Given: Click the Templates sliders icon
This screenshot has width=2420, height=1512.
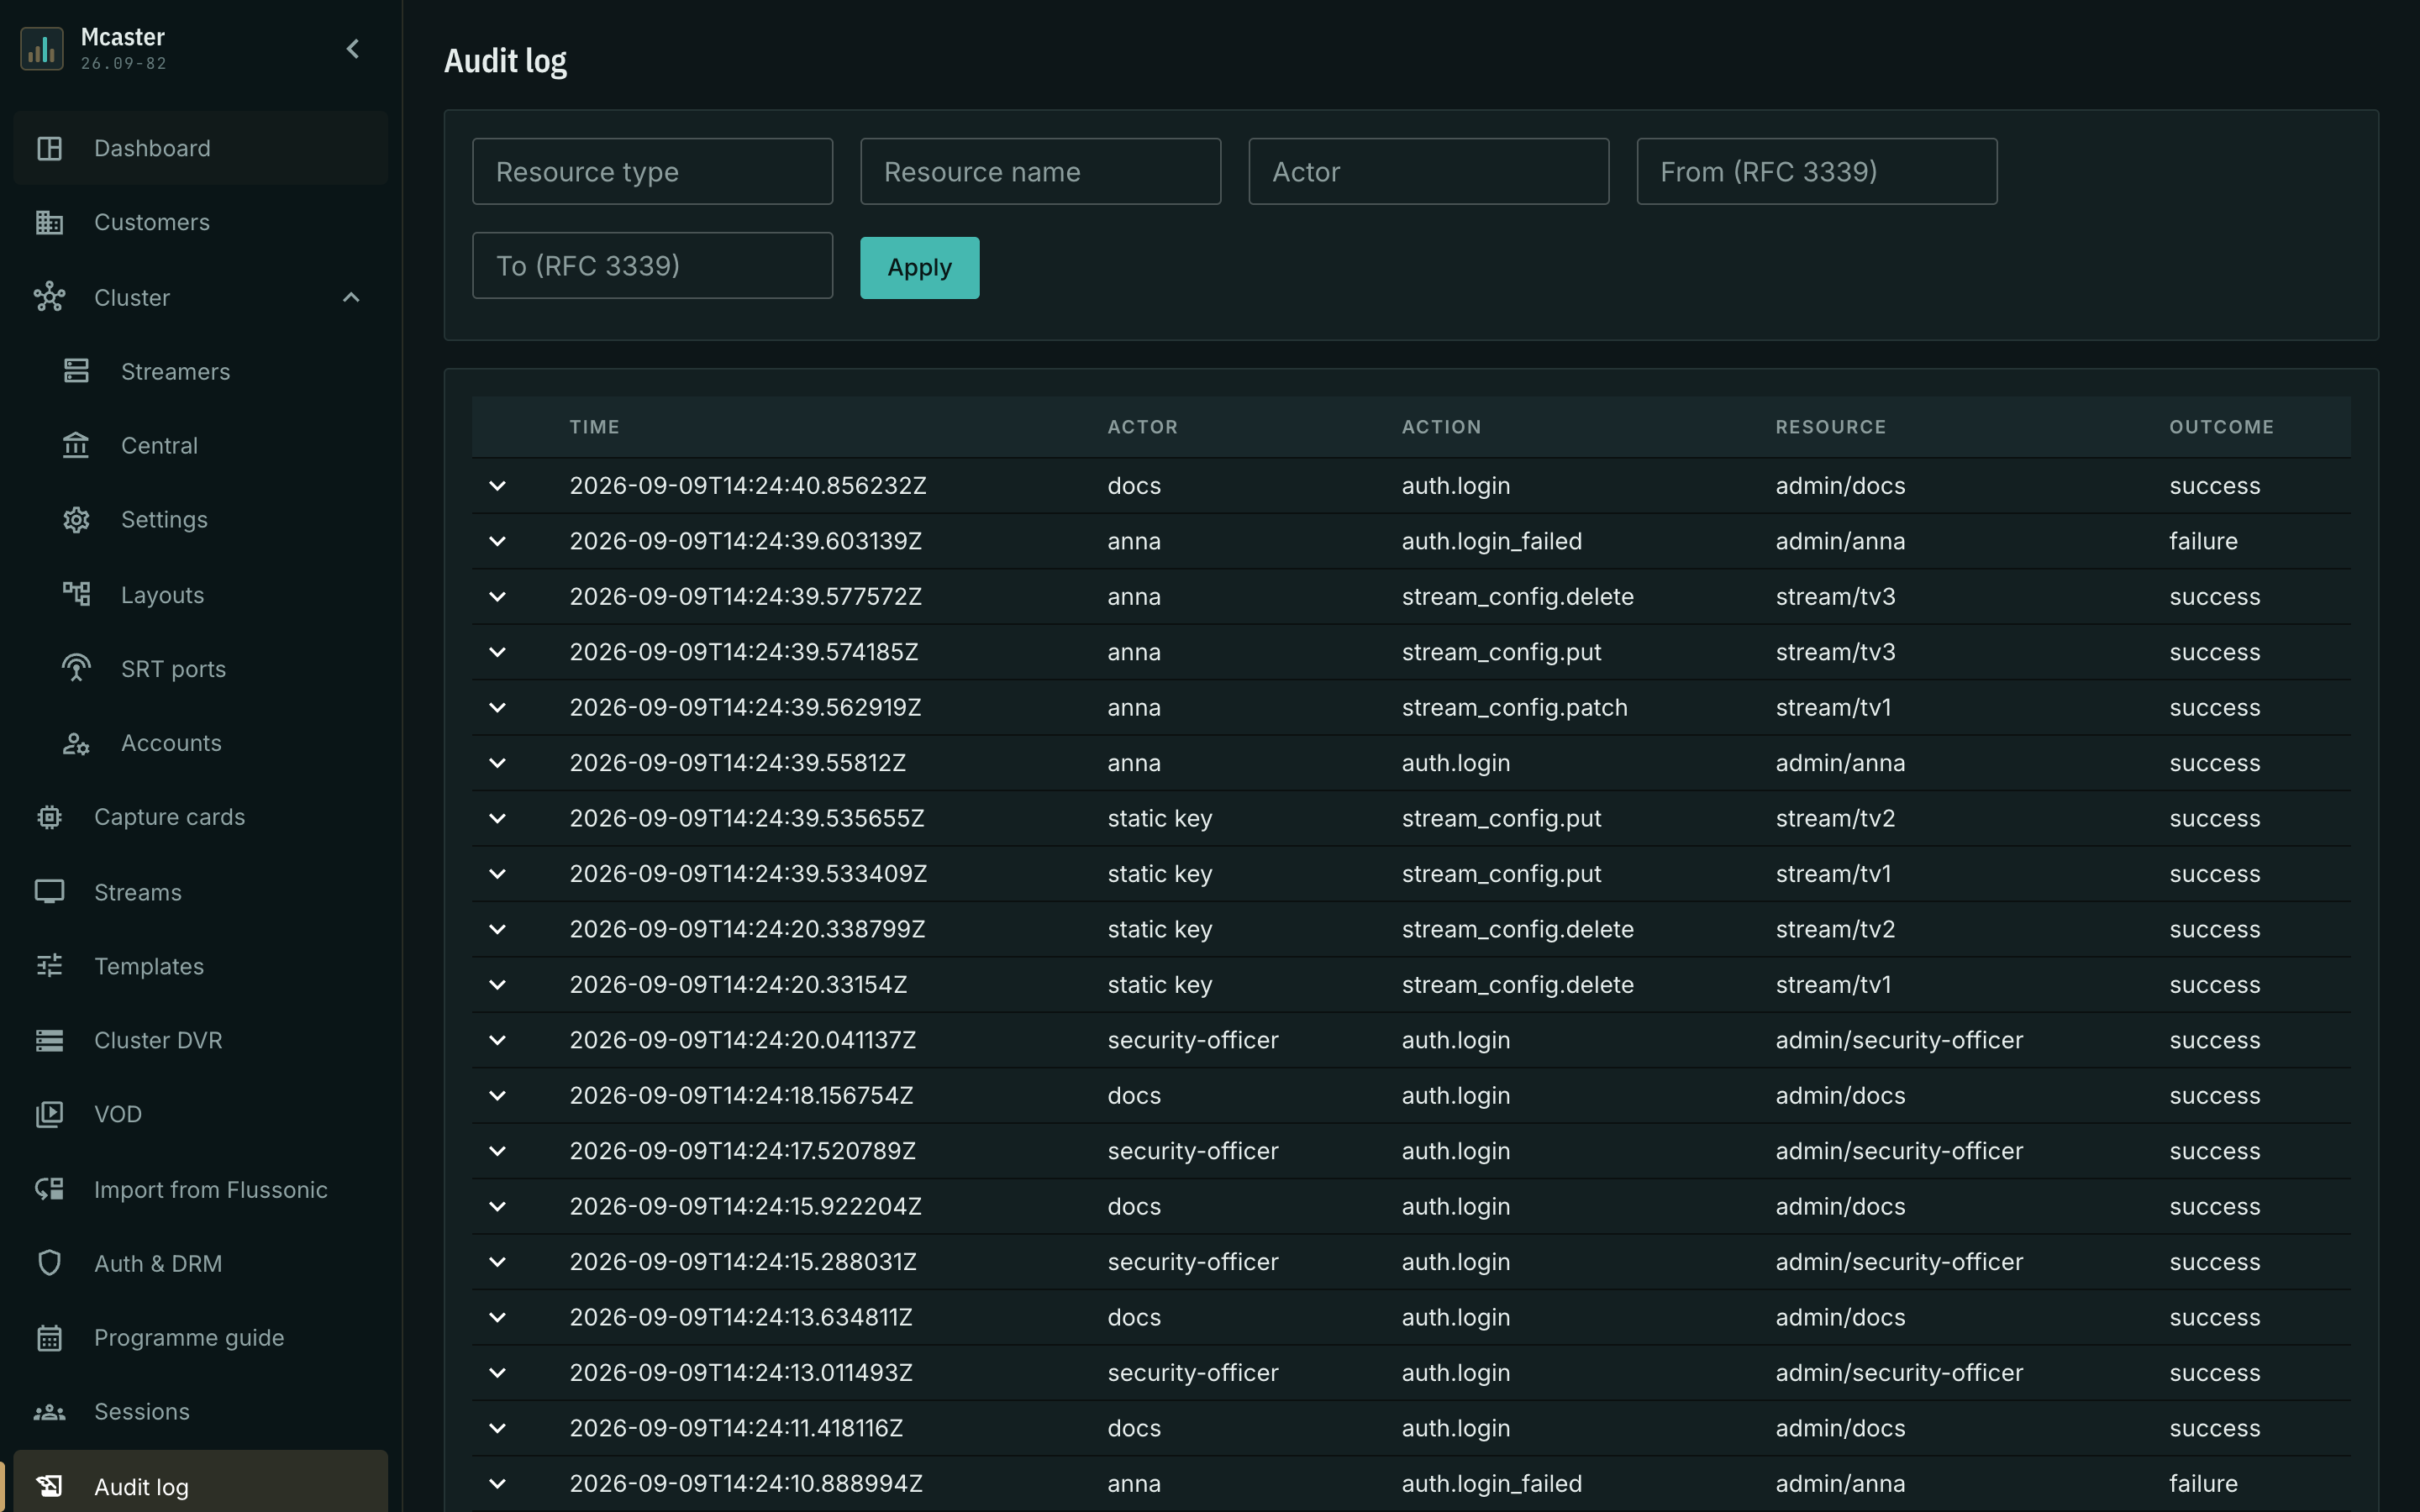Looking at the screenshot, I should (49, 966).
